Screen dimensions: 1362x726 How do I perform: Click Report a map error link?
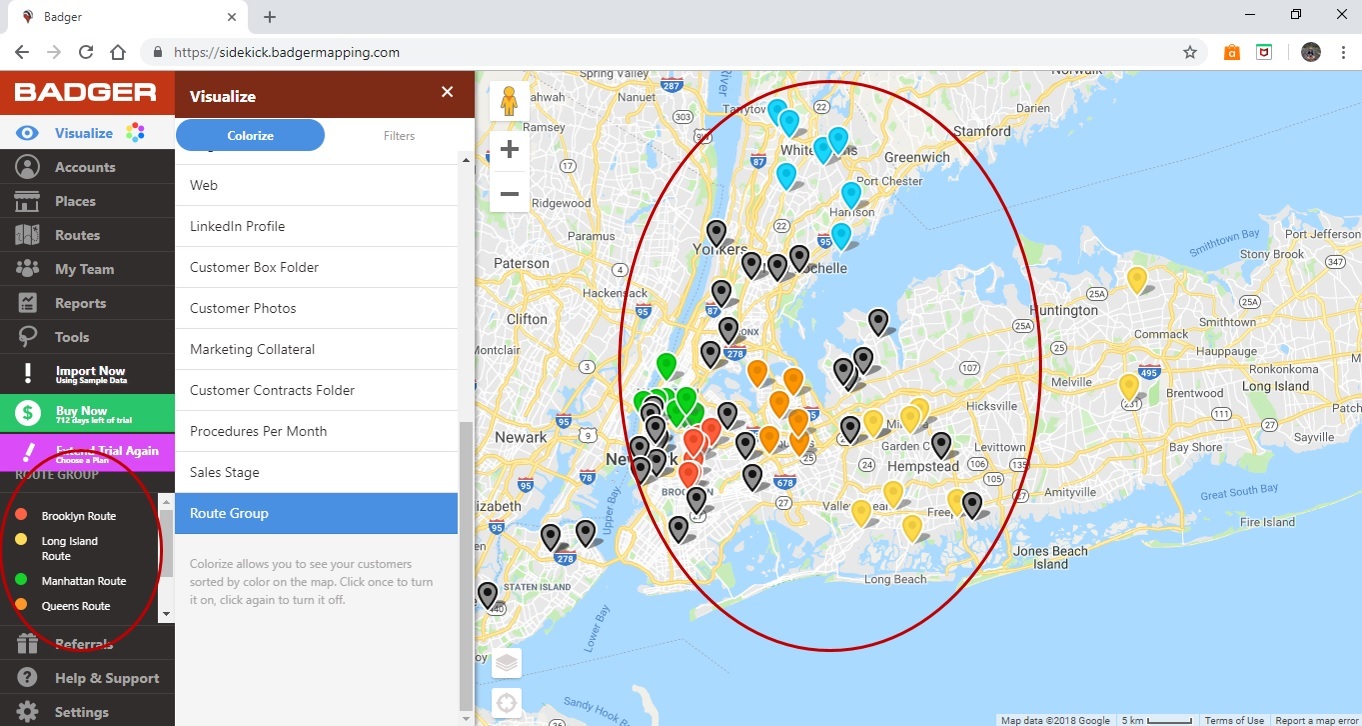tap(1317, 720)
